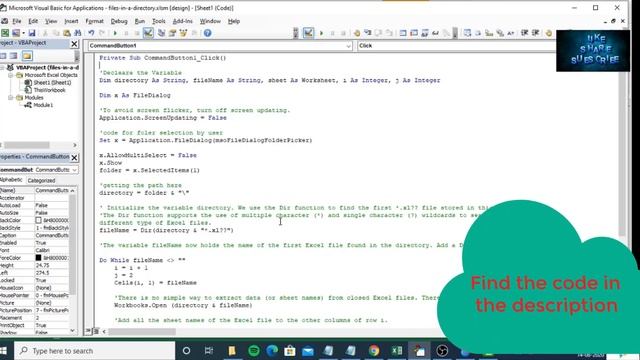The width and height of the screenshot is (640, 360).
Task: Collapse the Modules folder node
Action: tap(11, 98)
